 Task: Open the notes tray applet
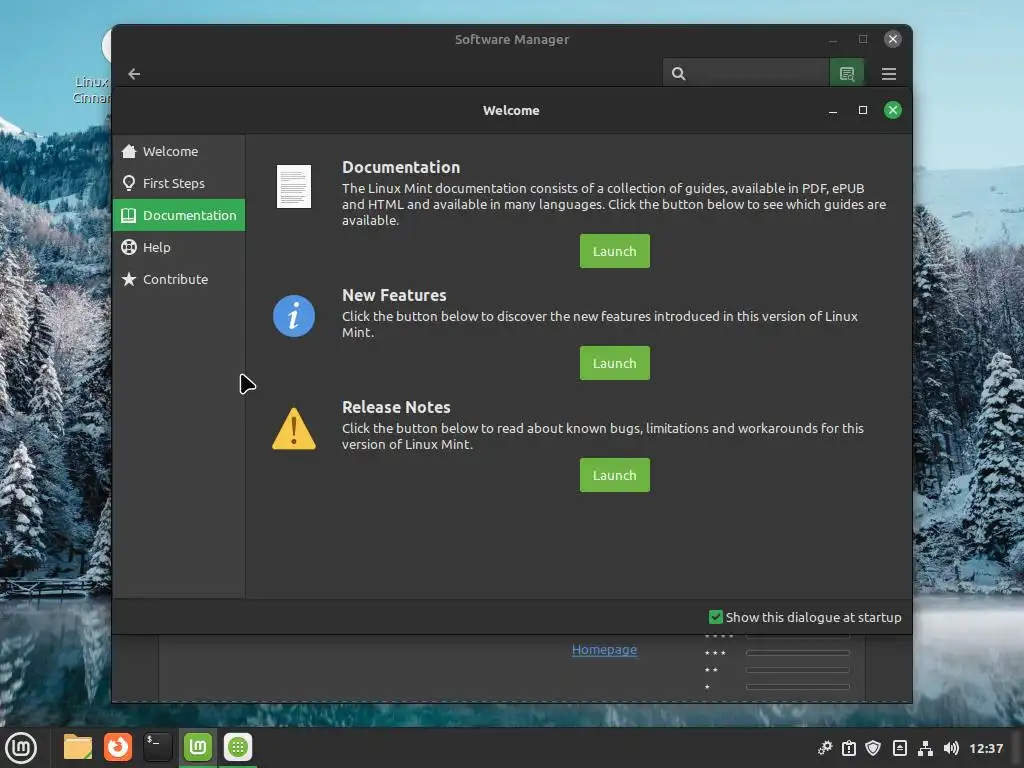[x=900, y=748]
